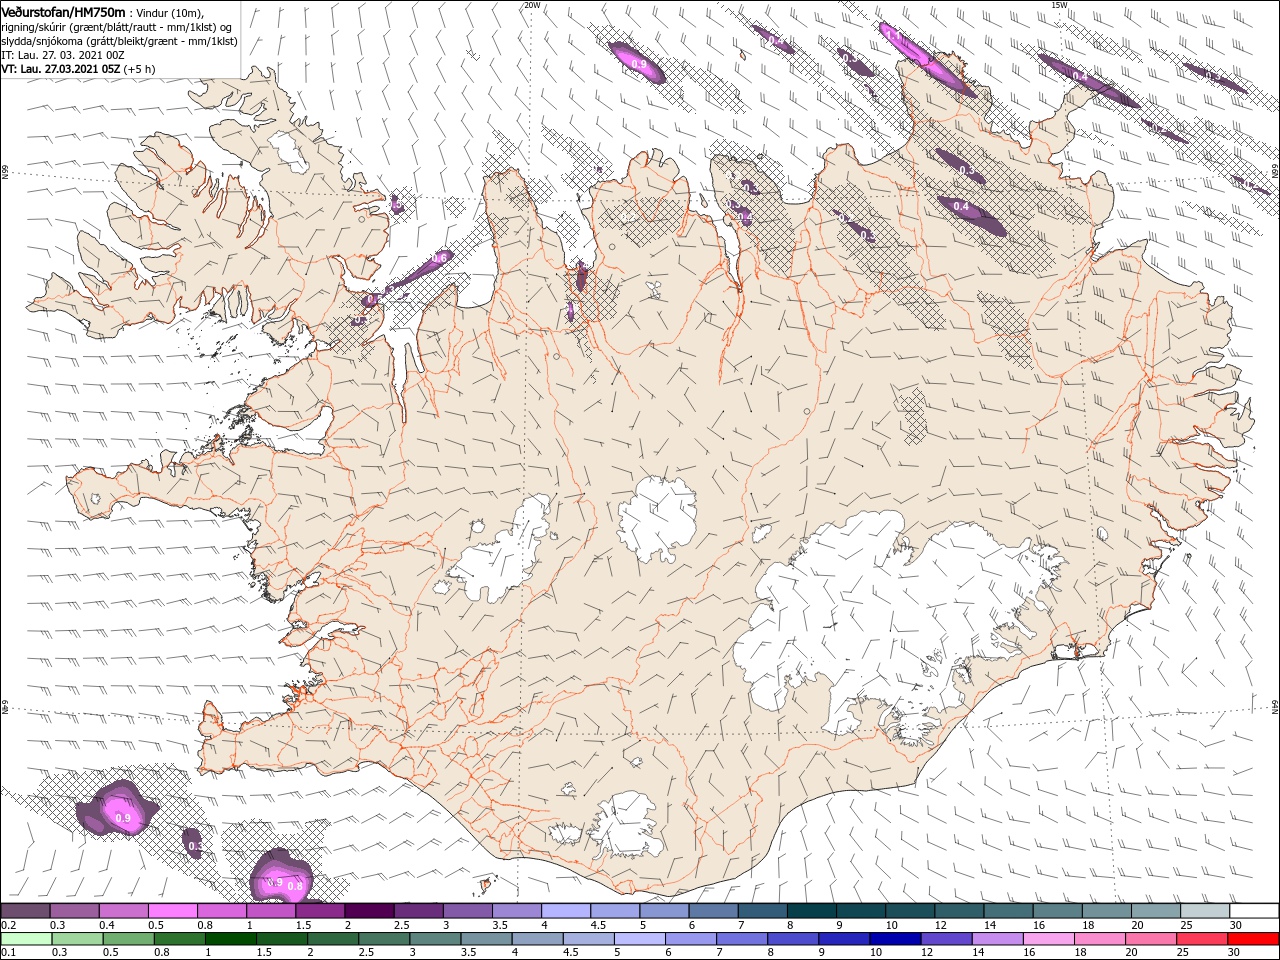1280x960 pixels.
Task: Click the purple 12 swatch in the lower legend row
Action: pyautogui.click(x=946, y=938)
